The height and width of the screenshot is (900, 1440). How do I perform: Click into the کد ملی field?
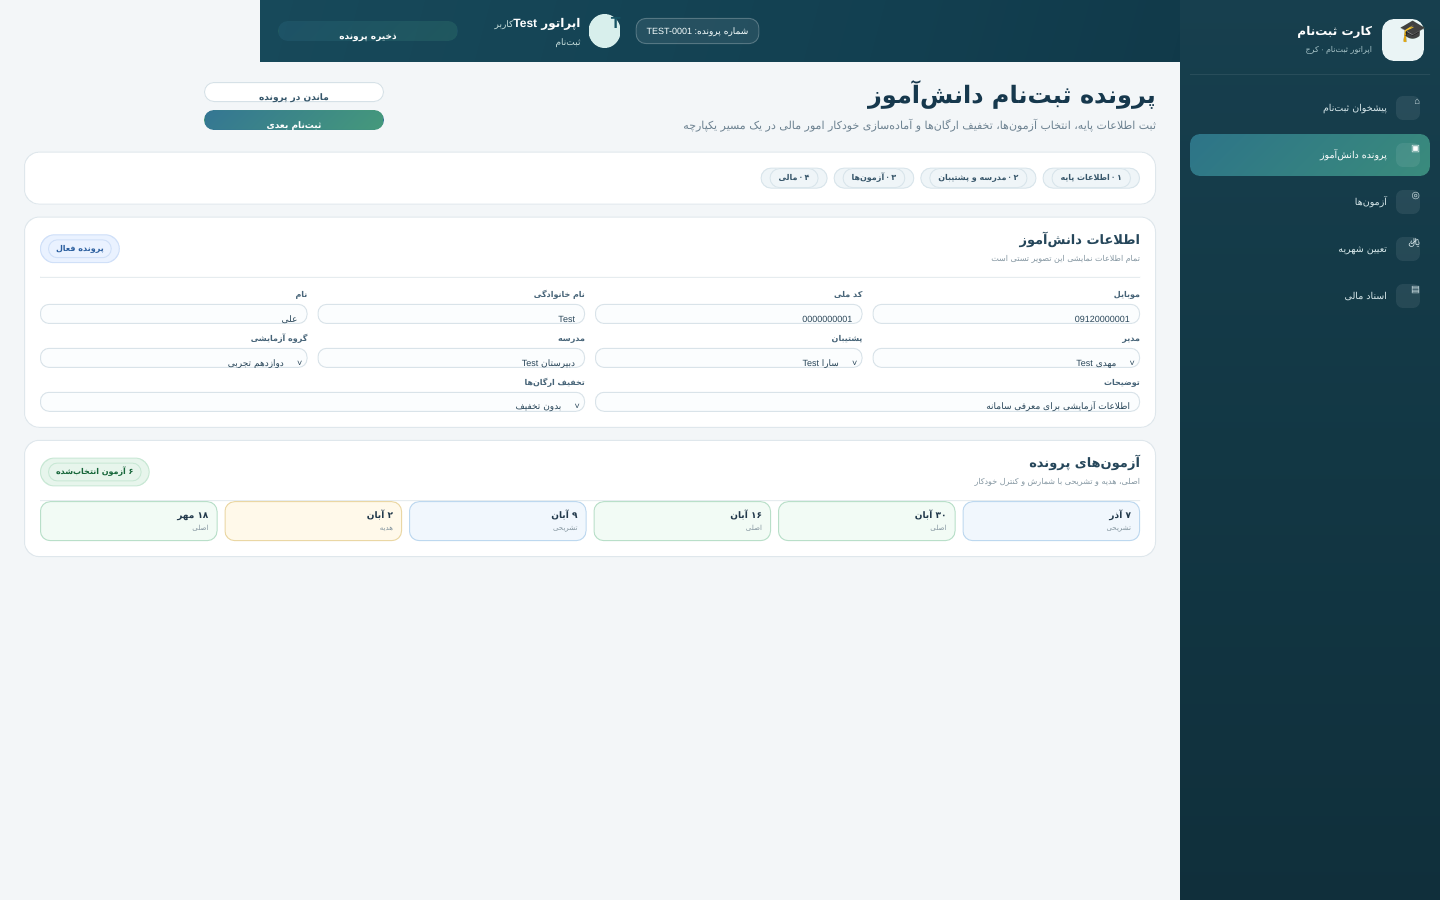click(x=729, y=314)
